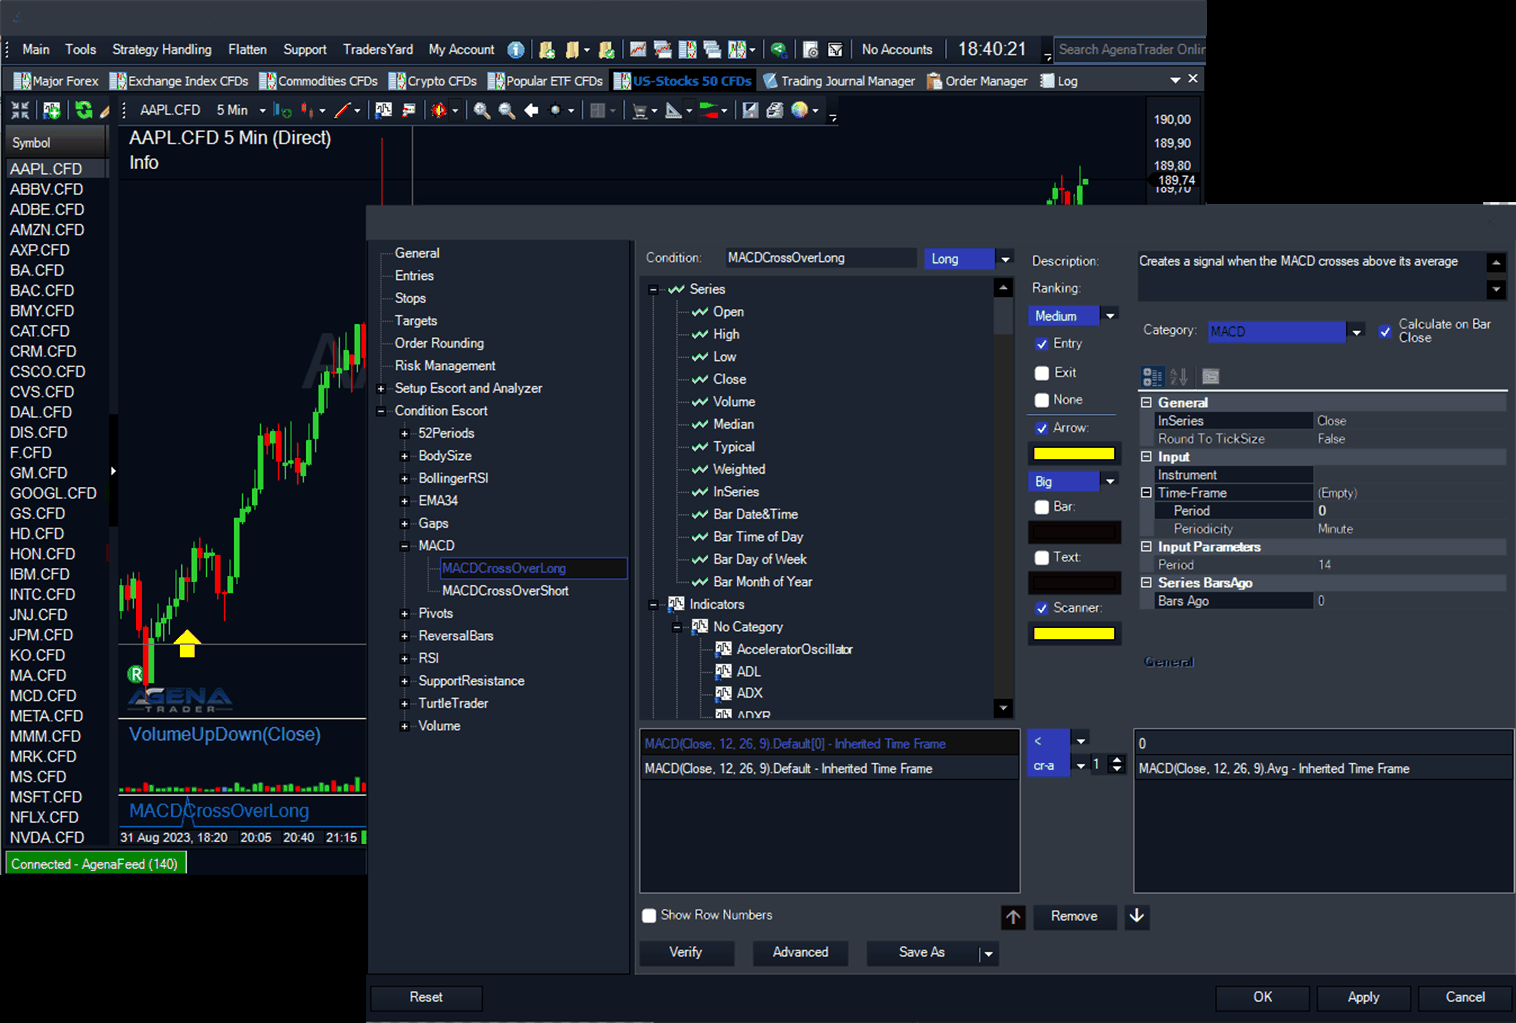This screenshot has height=1023, width=1516.
Task: Click the red line drawing tool icon
Action: pyautogui.click(x=342, y=110)
